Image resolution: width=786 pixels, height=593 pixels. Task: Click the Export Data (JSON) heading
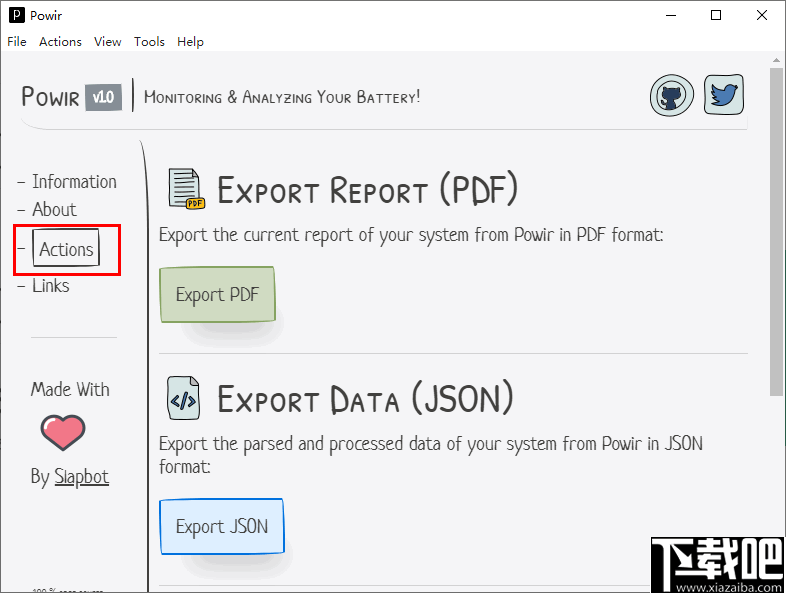click(365, 399)
